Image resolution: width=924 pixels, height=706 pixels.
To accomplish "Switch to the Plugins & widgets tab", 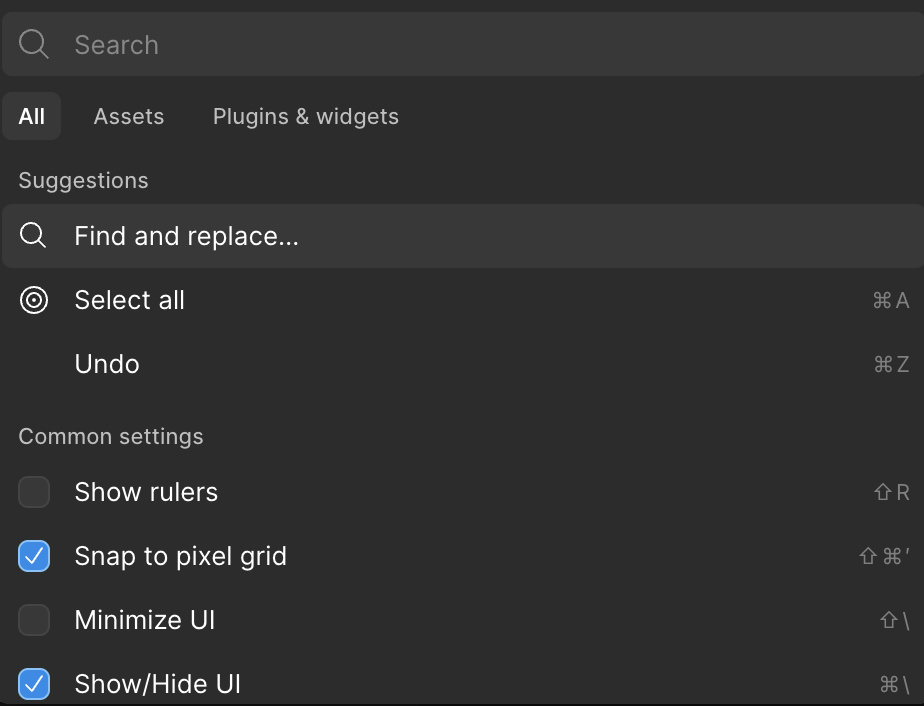I will click(x=306, y=116).
